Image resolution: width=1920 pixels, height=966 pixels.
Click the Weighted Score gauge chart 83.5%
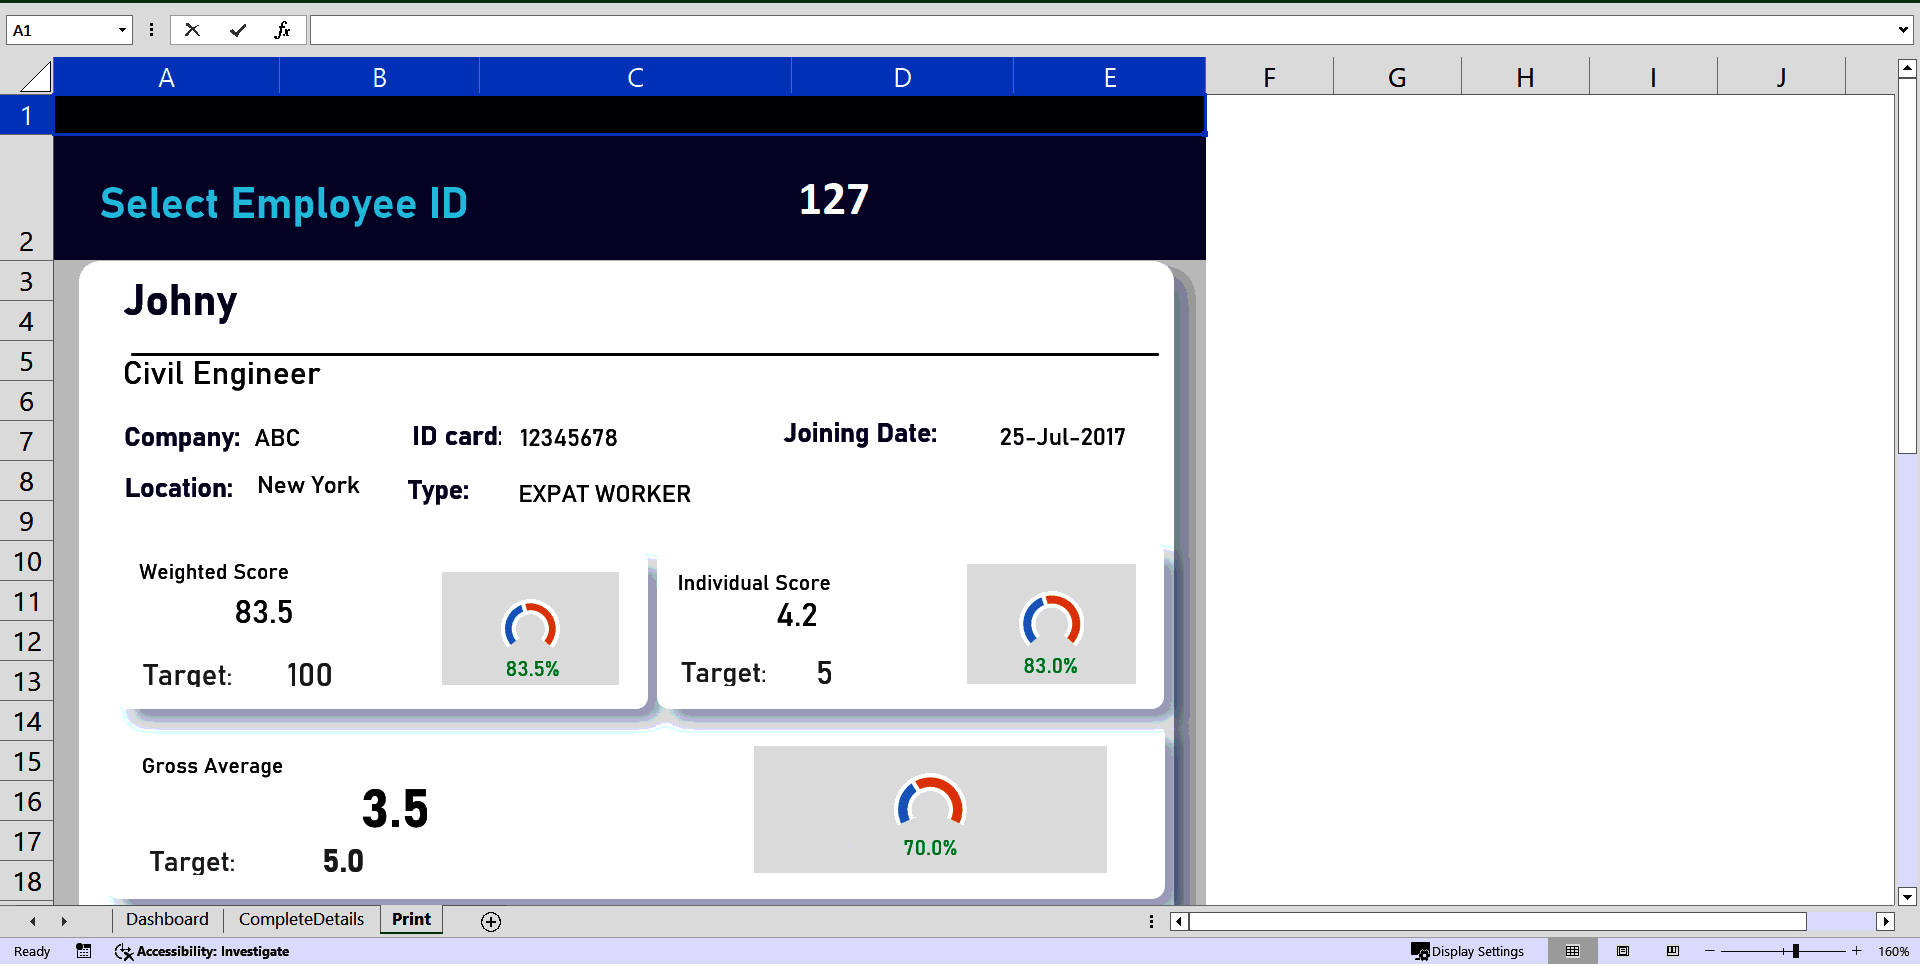530,628
